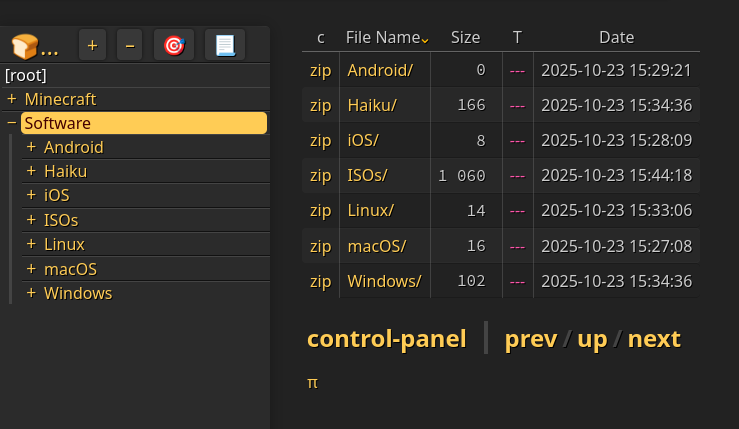Click the plus button in the tree toolbar
This screenshot has height=429, width=739.
(93, 45)
